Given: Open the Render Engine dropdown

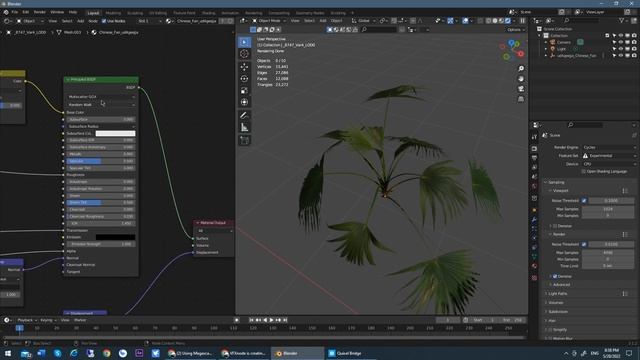Looking at the screenshot, I should pyautogui.click(x=609, y=147).
